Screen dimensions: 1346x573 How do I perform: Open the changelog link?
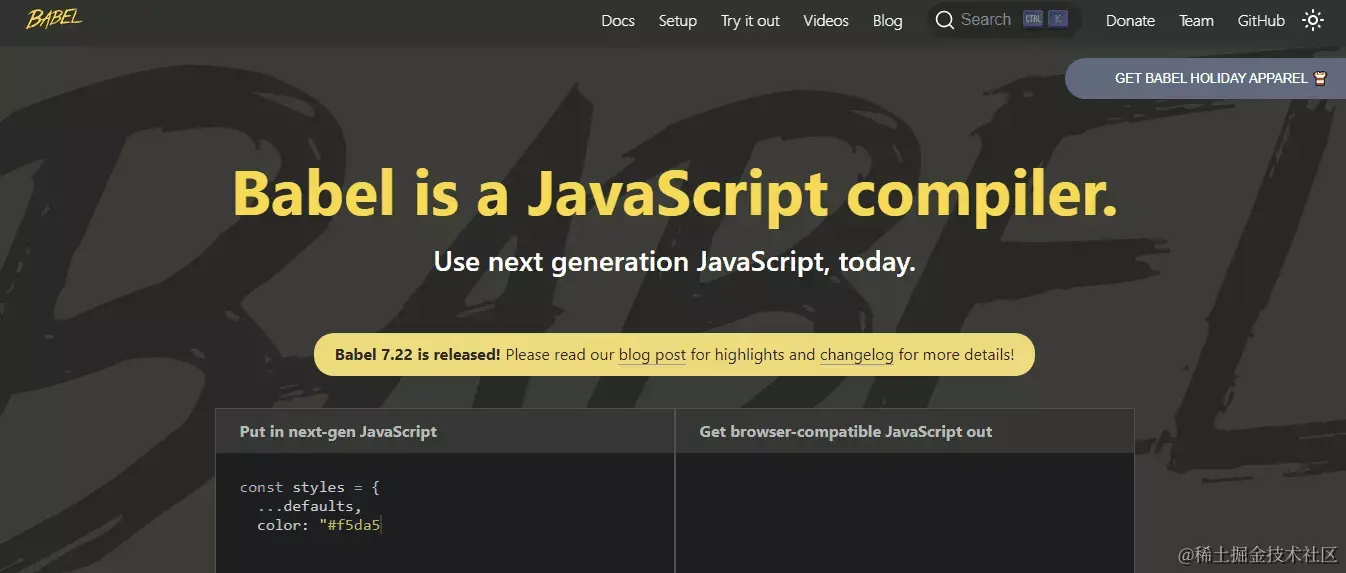857,354
